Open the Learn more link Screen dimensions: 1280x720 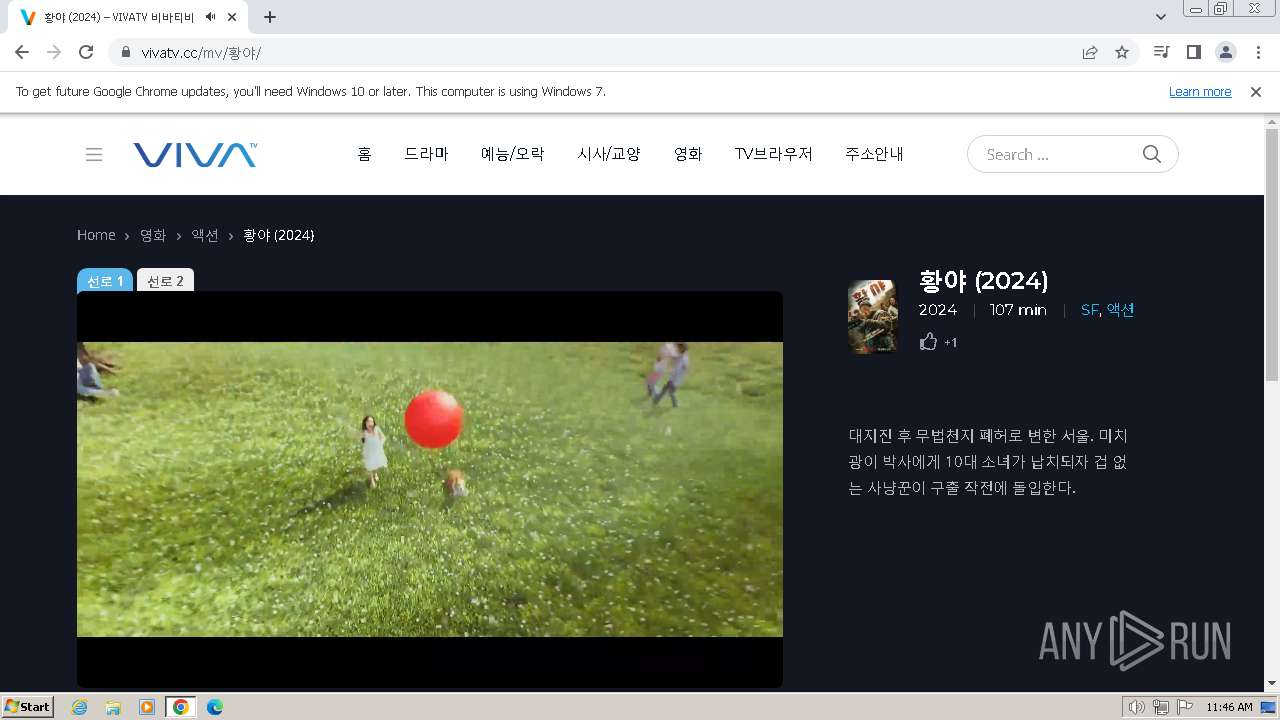tap(1200, 92)
